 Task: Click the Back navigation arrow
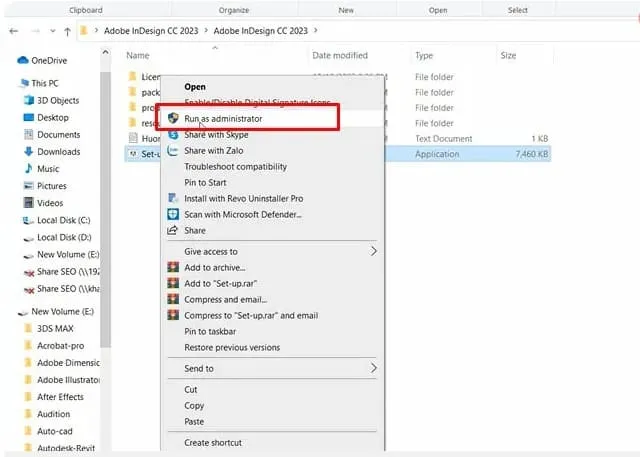13,31
